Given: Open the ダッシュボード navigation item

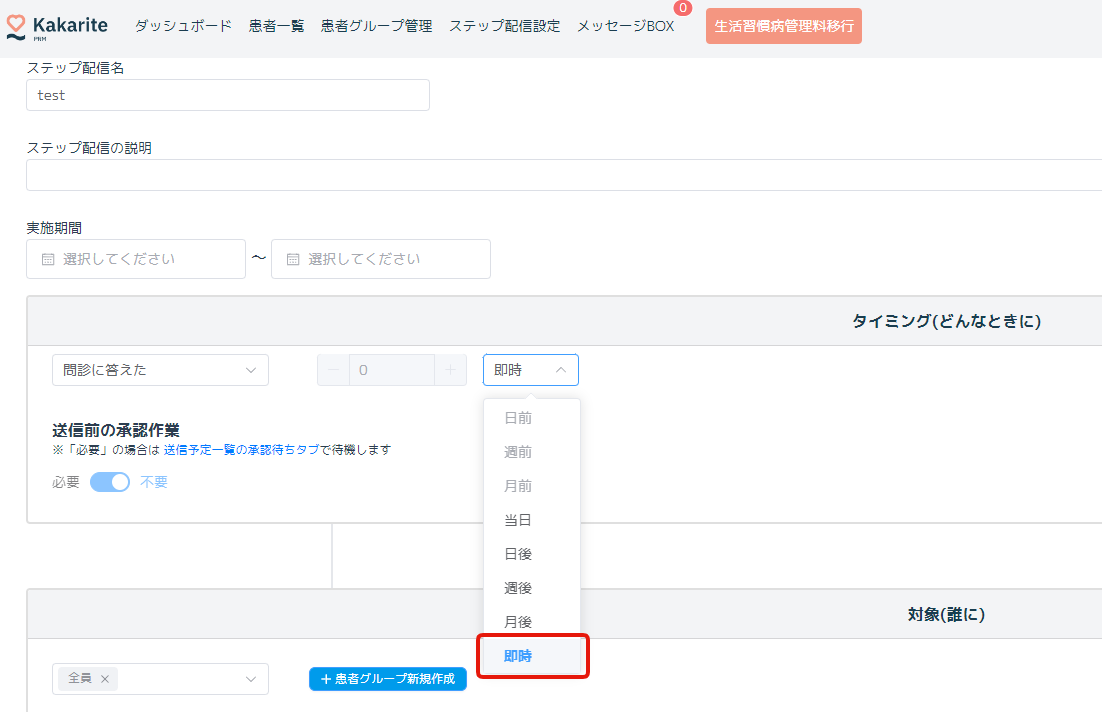Looking at the screenshot, I should (183, 26).
